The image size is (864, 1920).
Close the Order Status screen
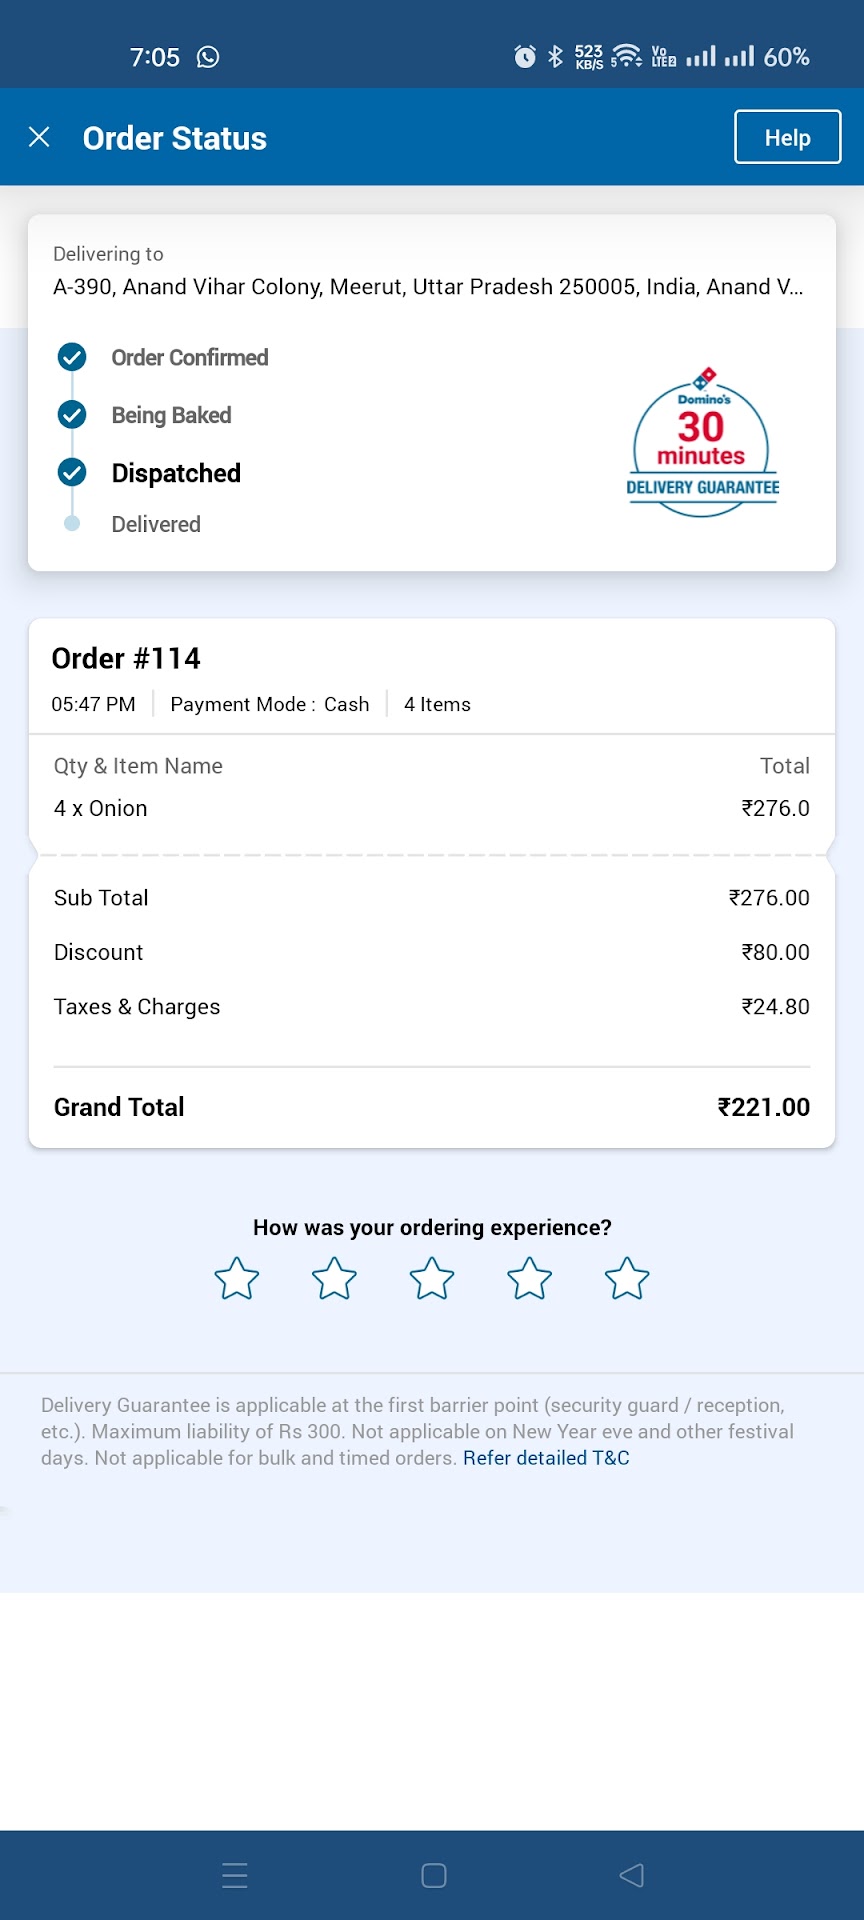(x=39, y=137)
